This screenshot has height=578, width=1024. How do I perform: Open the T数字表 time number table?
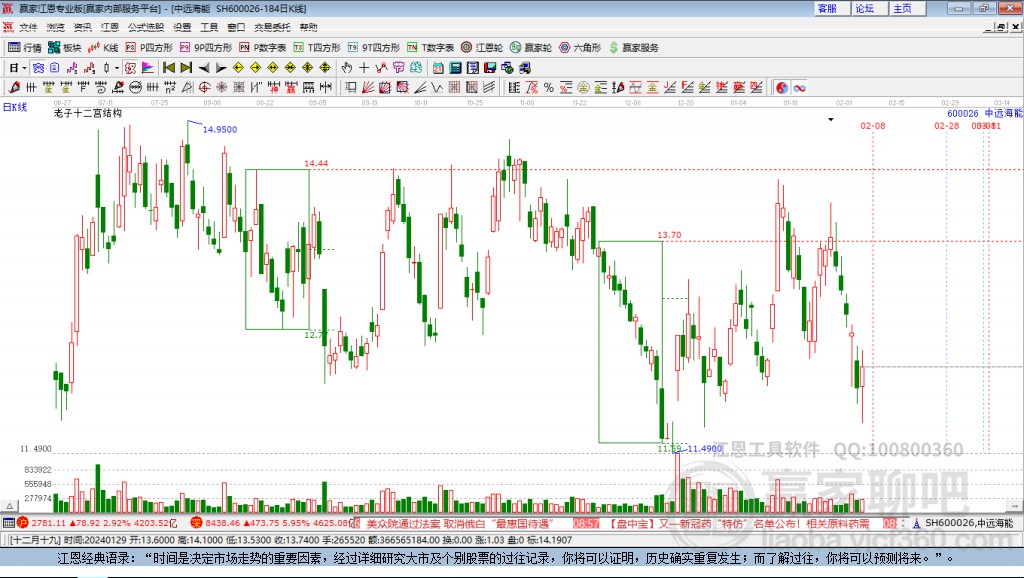[x=430, y=48]
